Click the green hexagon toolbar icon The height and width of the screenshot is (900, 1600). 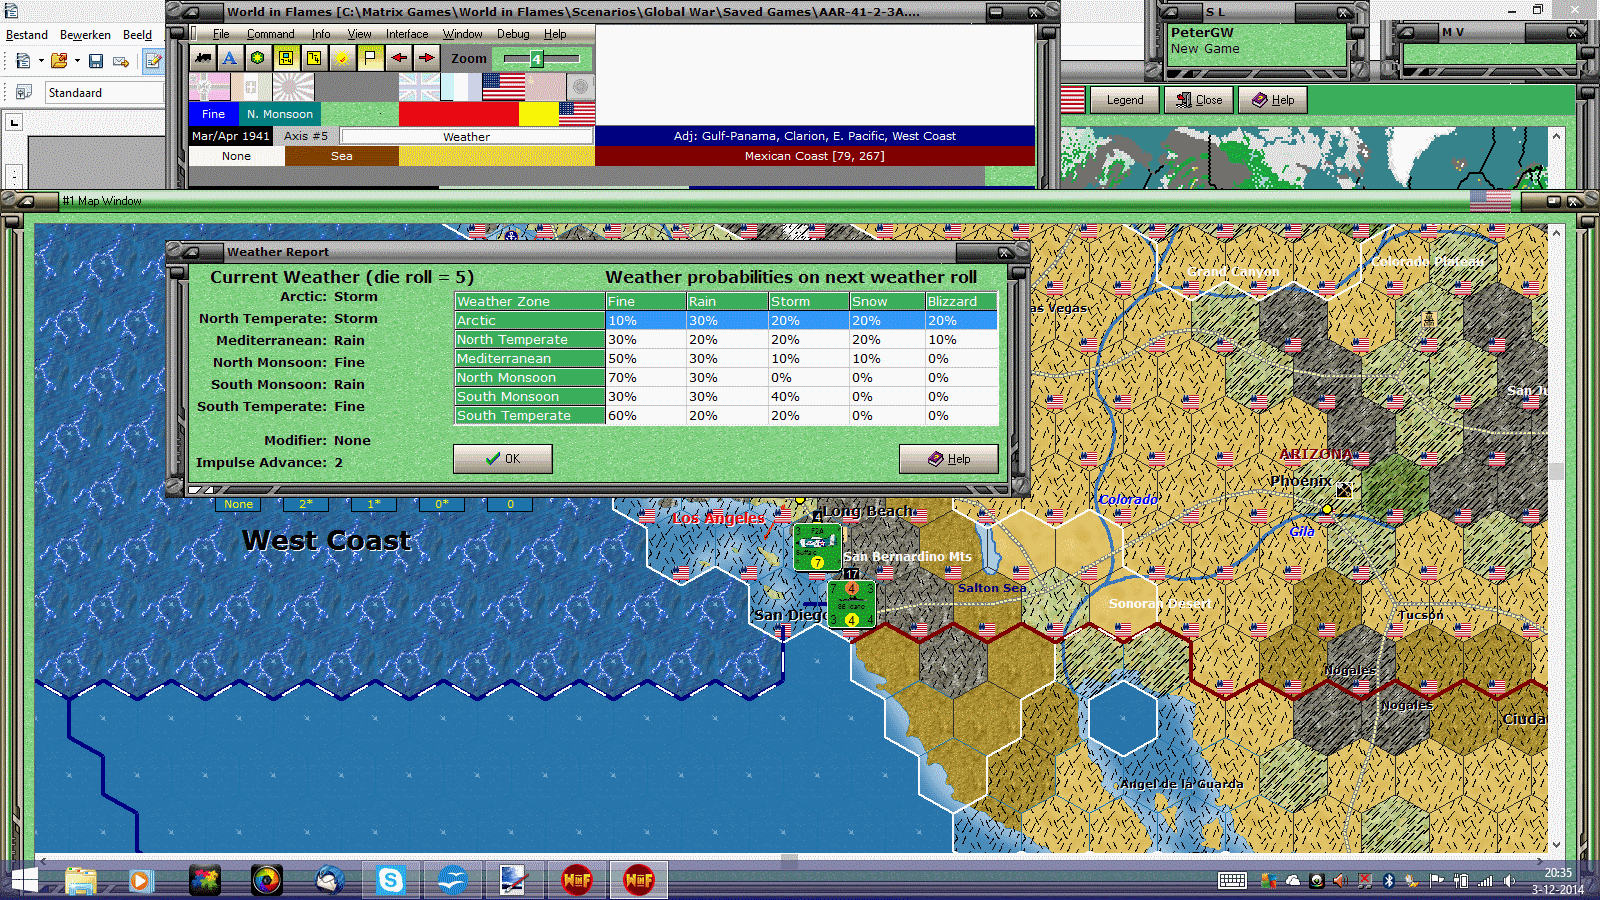click(258, 58)
